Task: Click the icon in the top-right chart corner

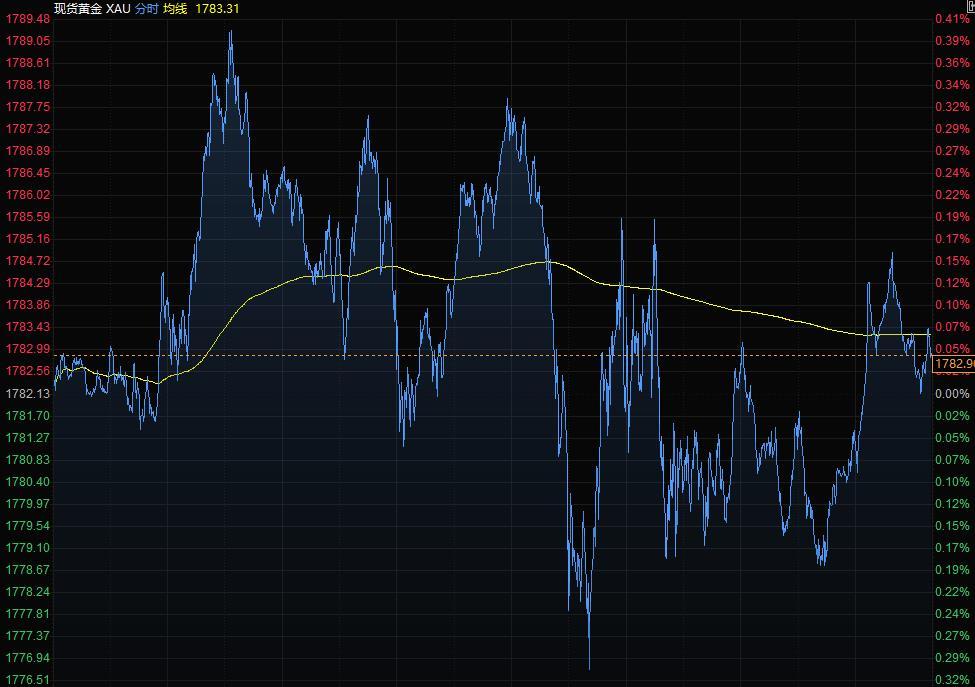Action: [969, 6]
